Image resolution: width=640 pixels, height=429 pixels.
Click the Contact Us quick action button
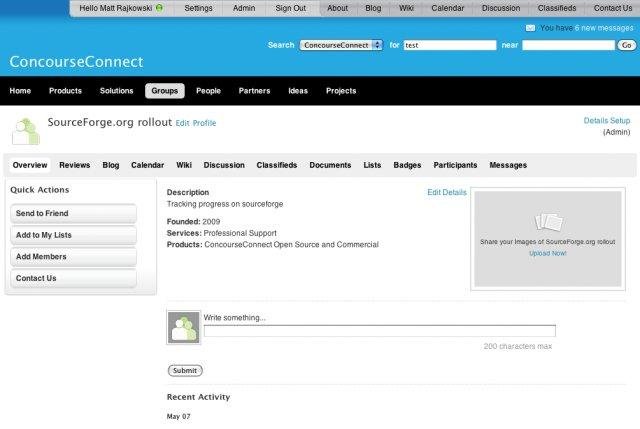coord(73,278)
